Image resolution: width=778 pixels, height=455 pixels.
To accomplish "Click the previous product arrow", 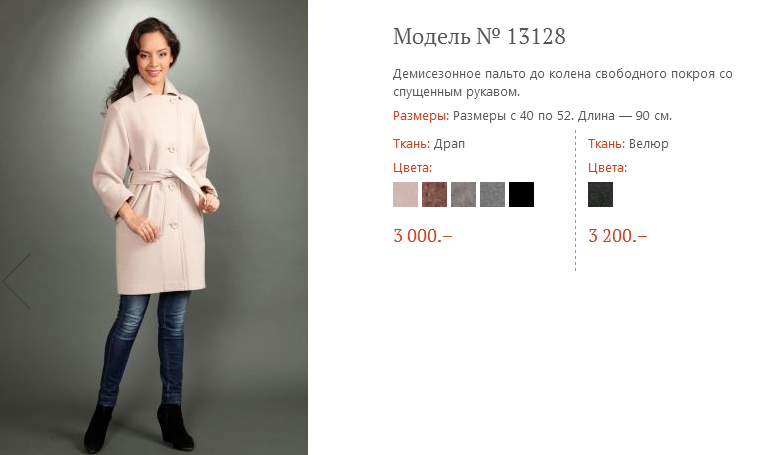I will (x=17, y=281).
